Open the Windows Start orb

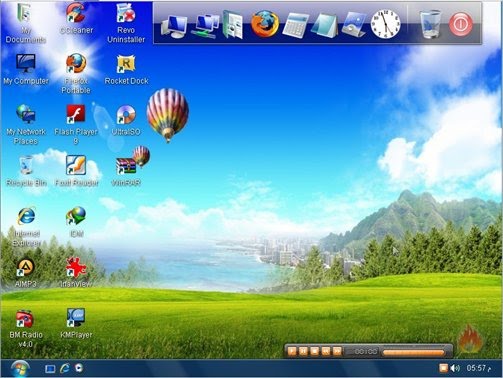pyautogui.click(x=20, y=368)
